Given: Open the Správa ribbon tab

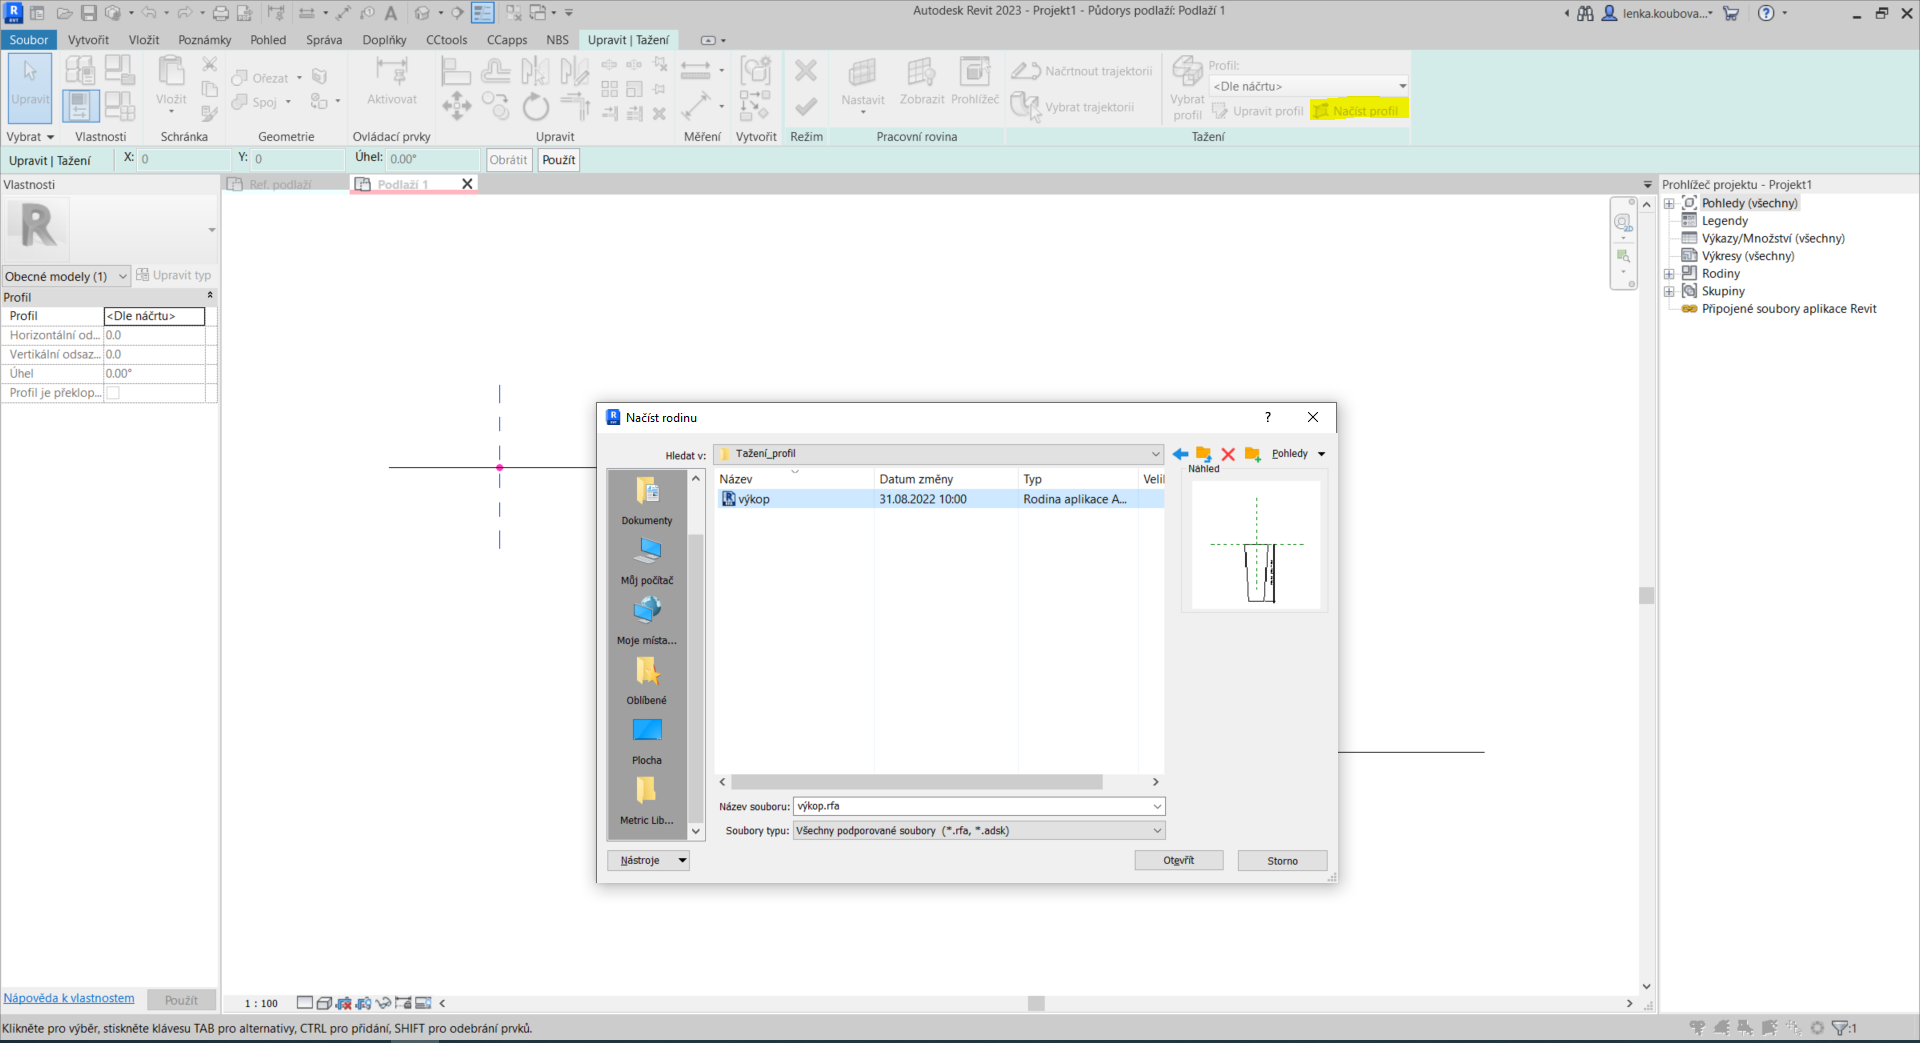Looking at the screenshot, I should point(324,40).
